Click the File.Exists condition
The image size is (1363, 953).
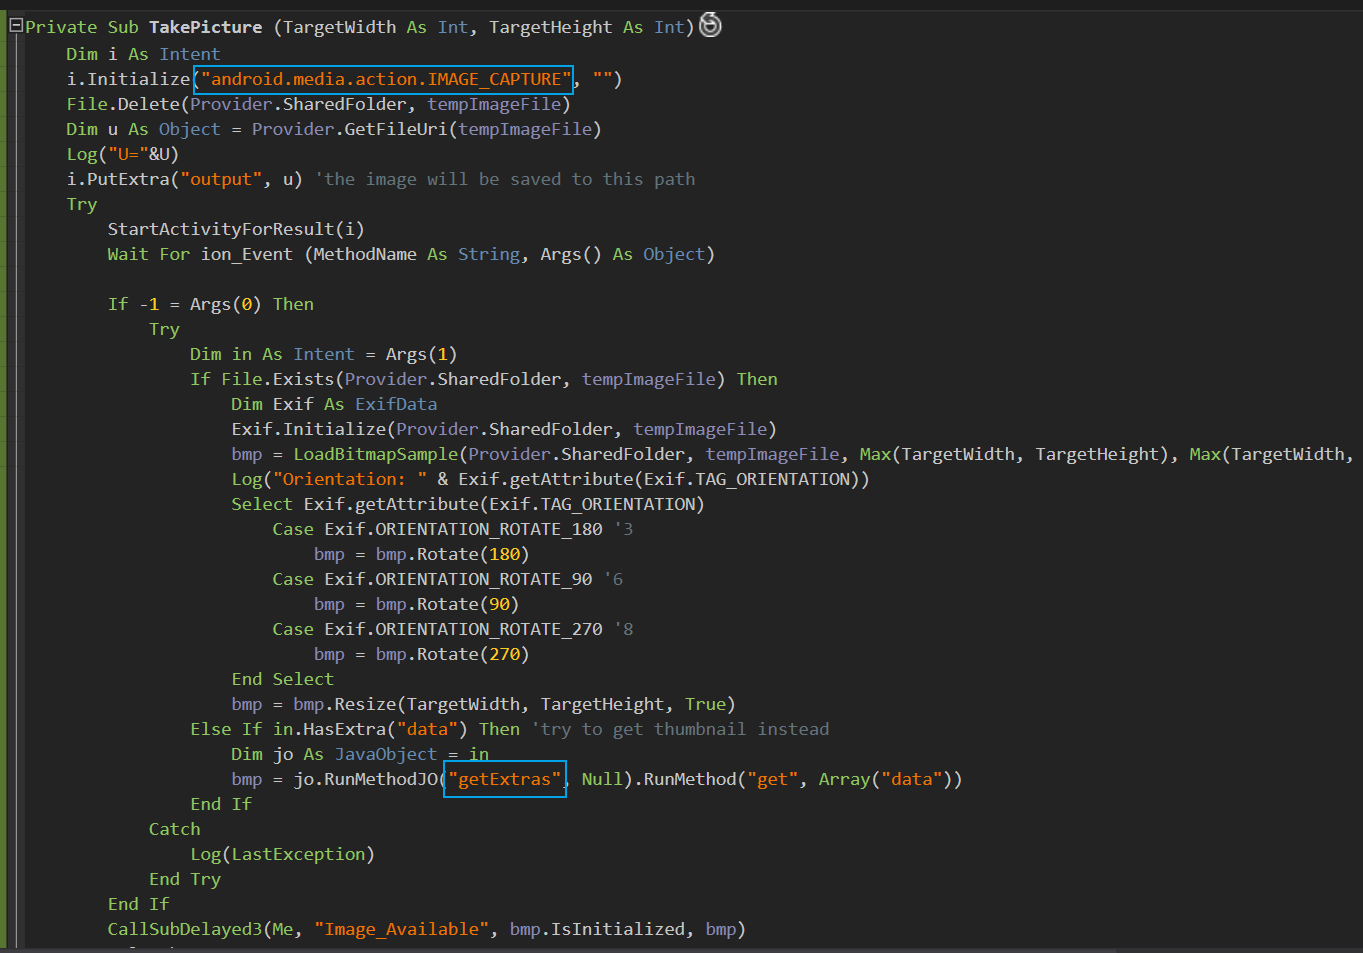click(277, 379)
